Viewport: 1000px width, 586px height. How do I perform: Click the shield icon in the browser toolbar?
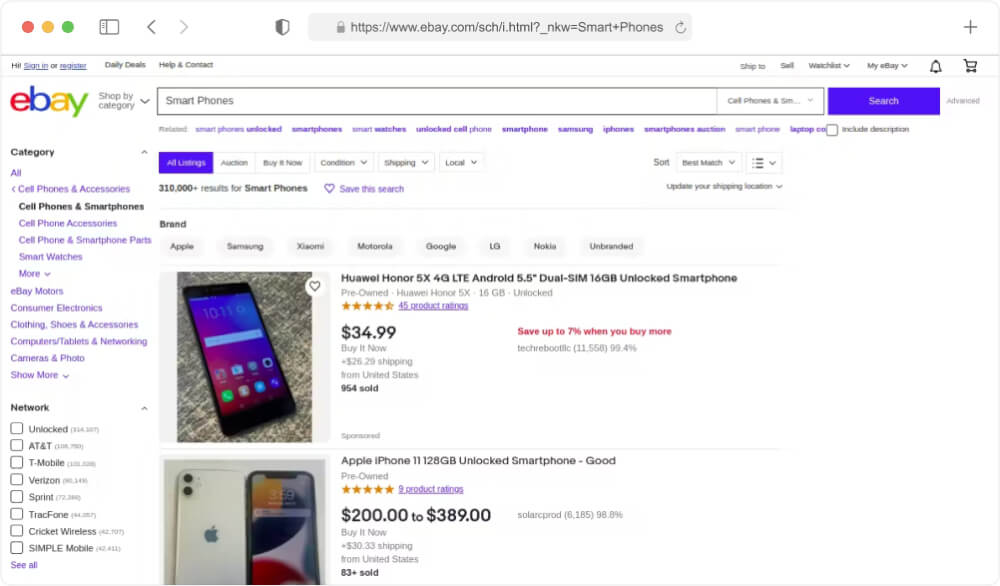tap(283, 27)
